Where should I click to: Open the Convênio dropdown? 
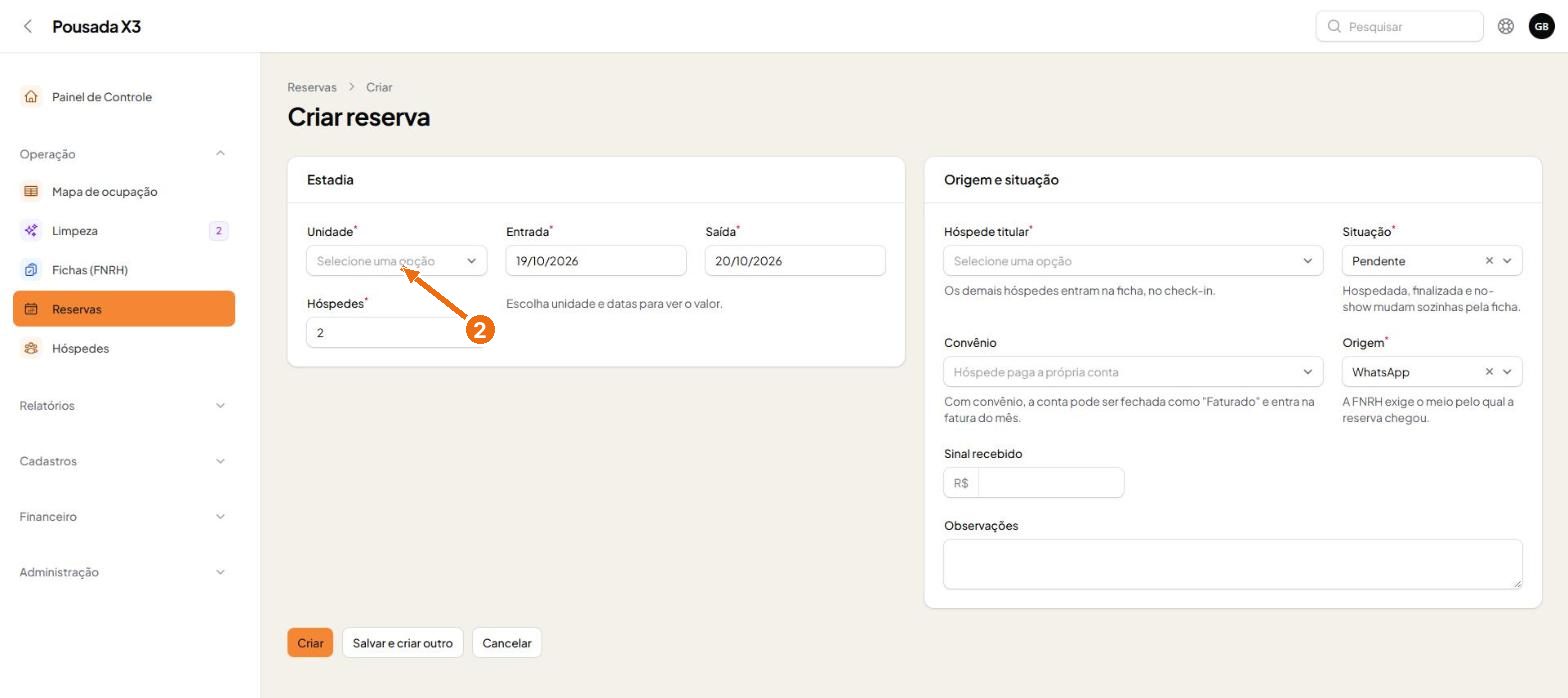(1133, 372)
